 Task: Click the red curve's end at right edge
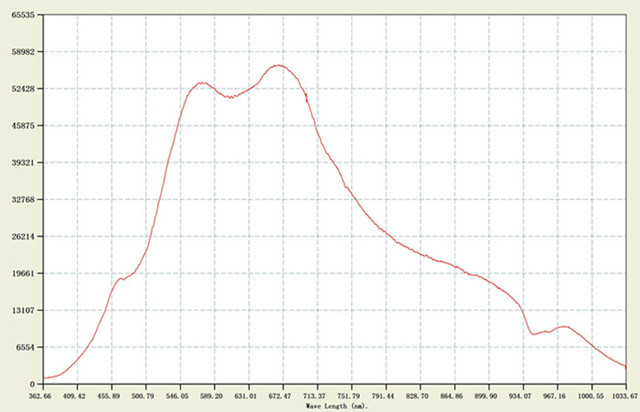point(625,367)
